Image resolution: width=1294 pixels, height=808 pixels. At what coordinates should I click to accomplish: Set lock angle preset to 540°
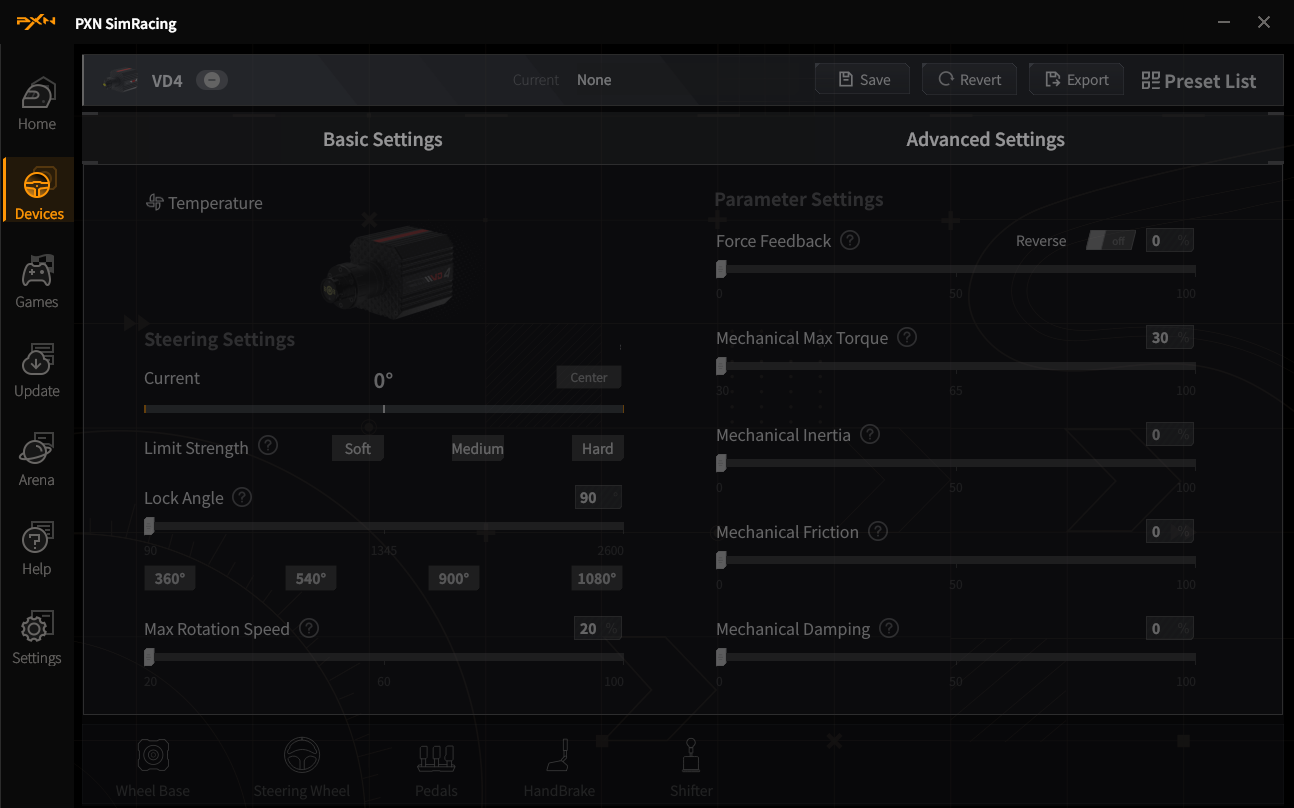tap(311, 578)
